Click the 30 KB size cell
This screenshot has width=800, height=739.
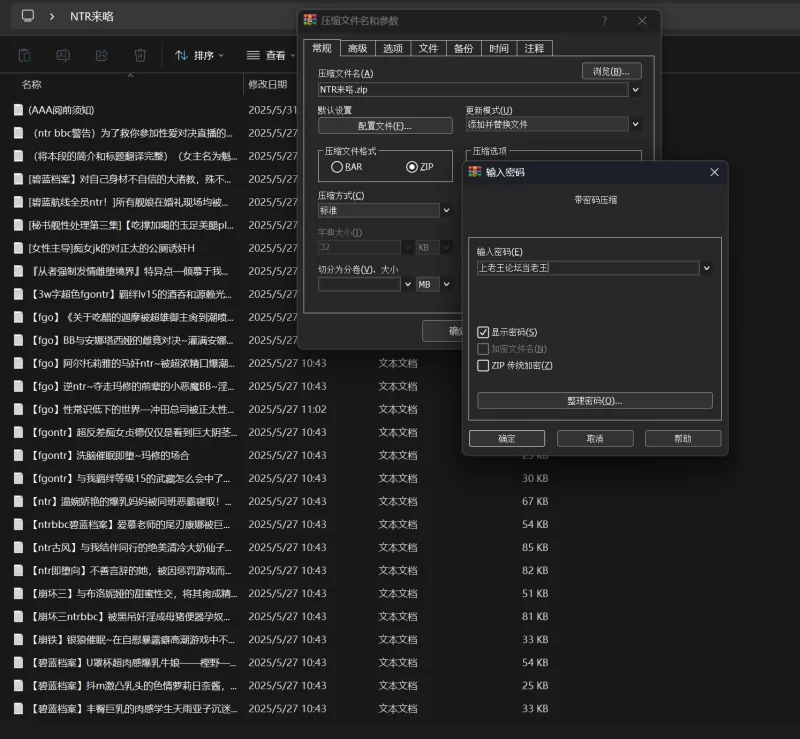click(535, 478)
